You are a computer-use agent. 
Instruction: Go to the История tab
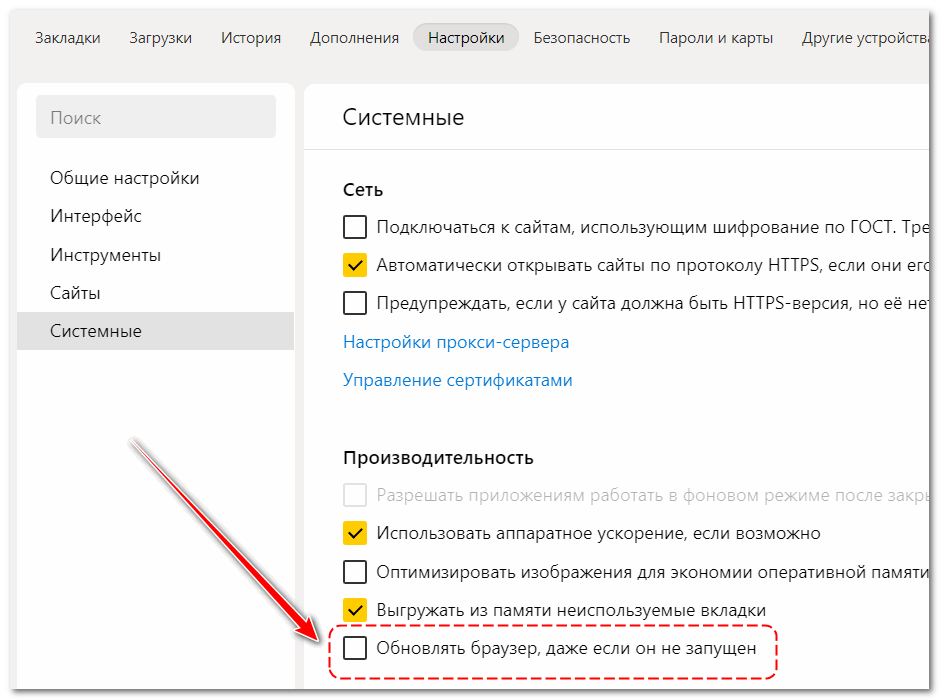[x=251, y=38]
